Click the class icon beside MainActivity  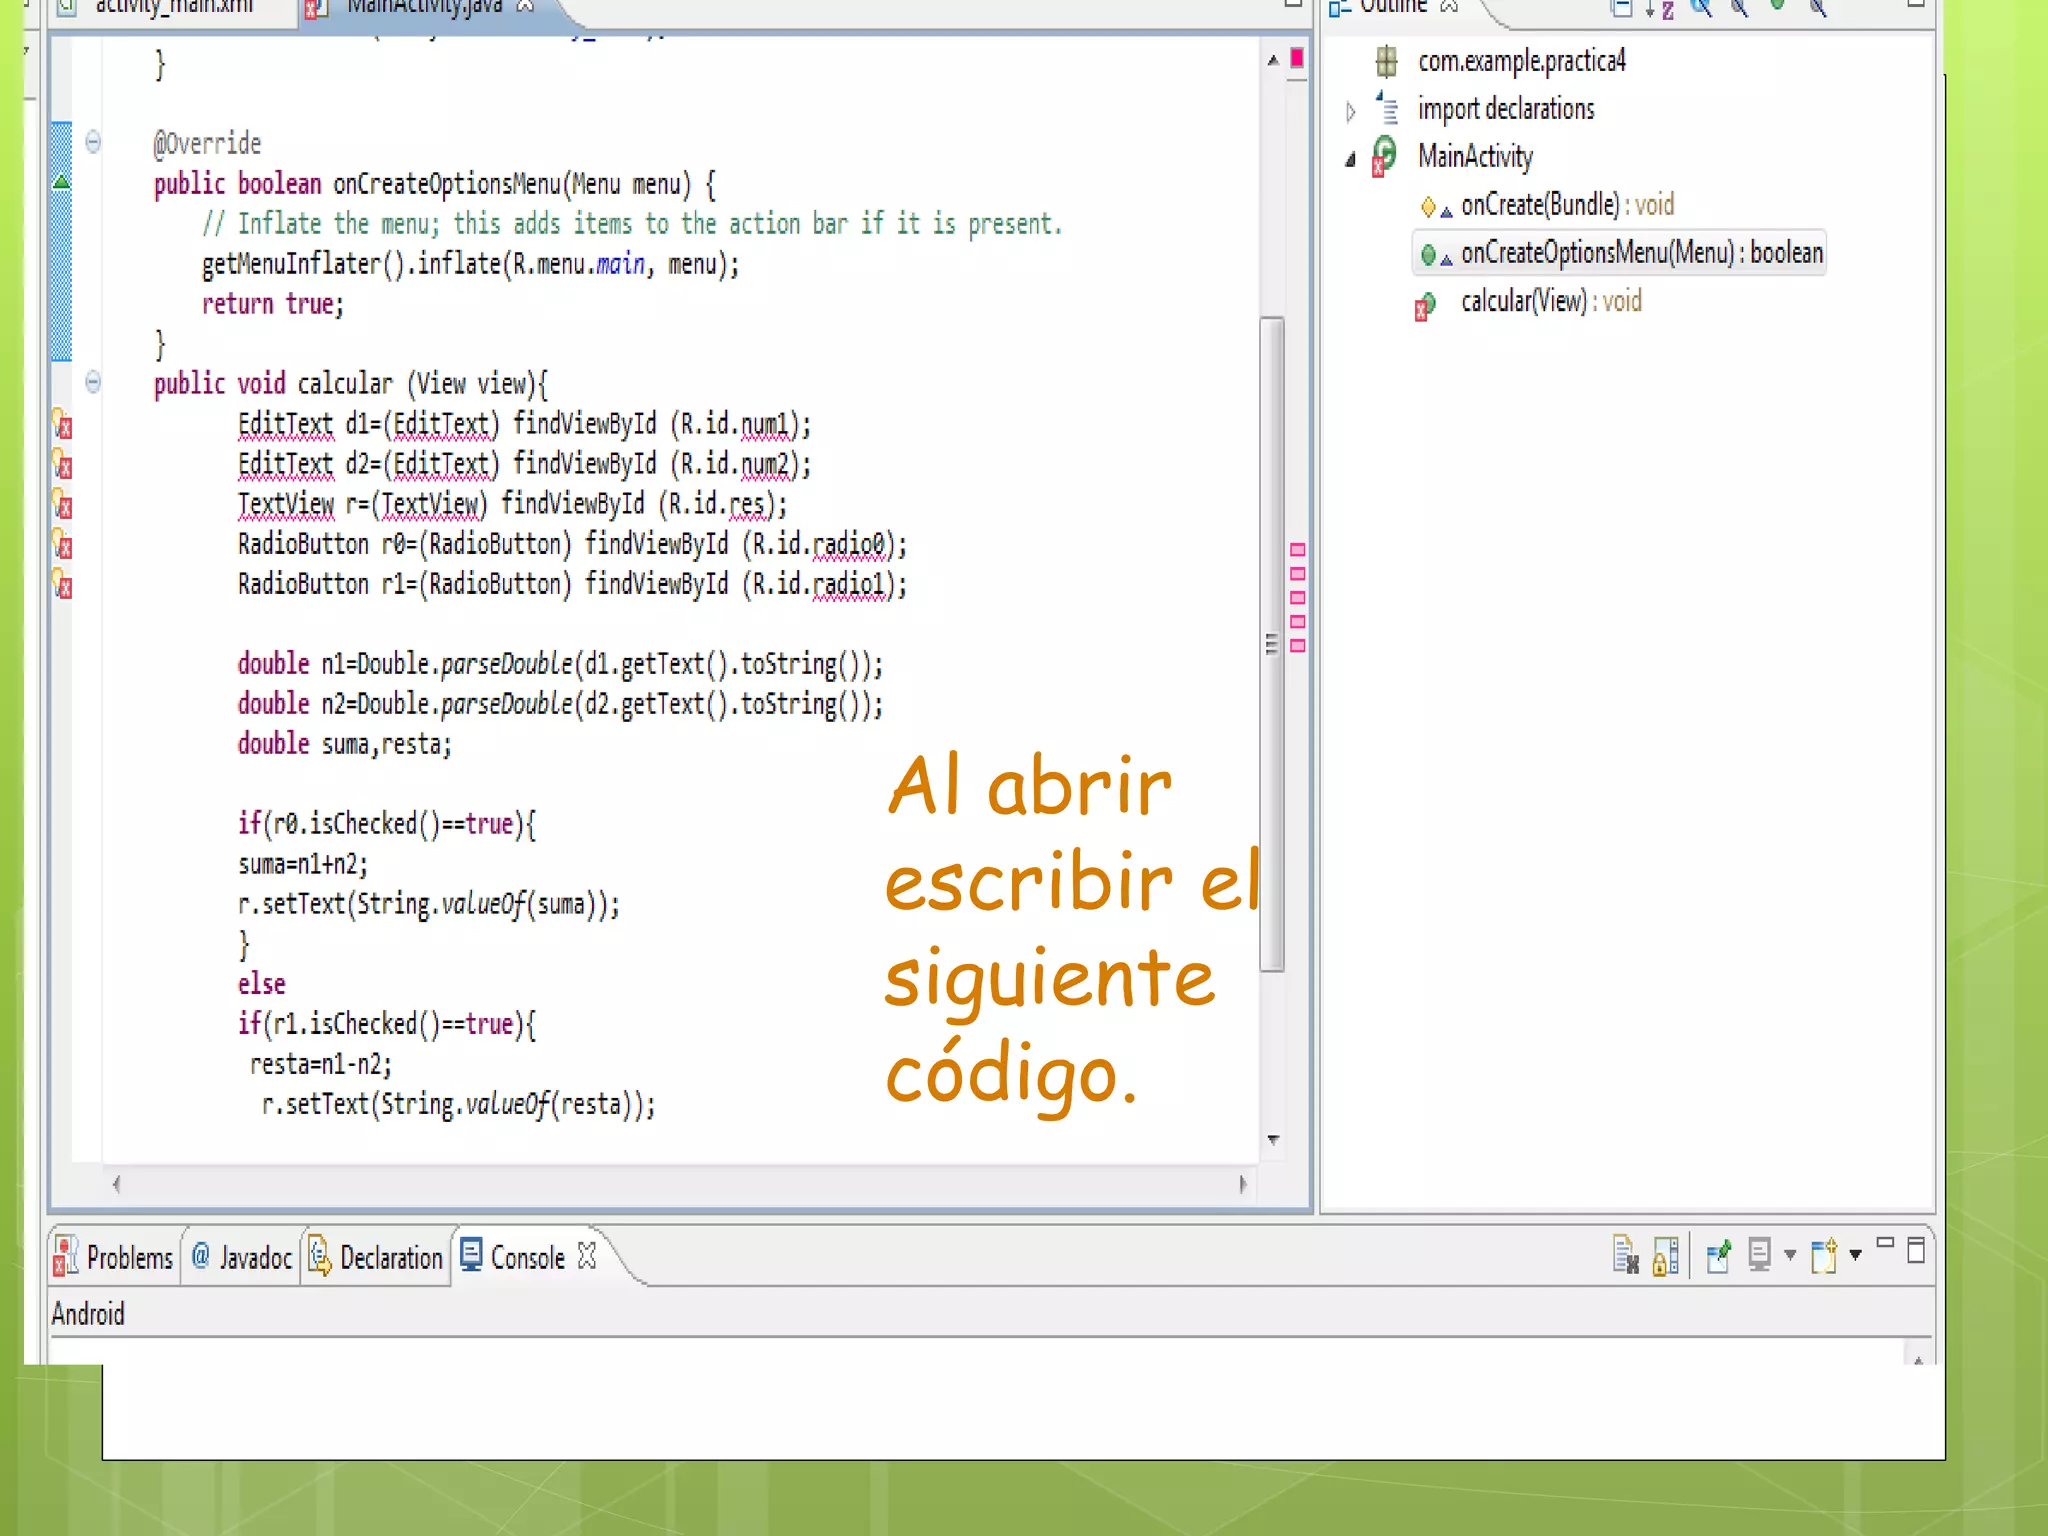tap(1385, 156)
